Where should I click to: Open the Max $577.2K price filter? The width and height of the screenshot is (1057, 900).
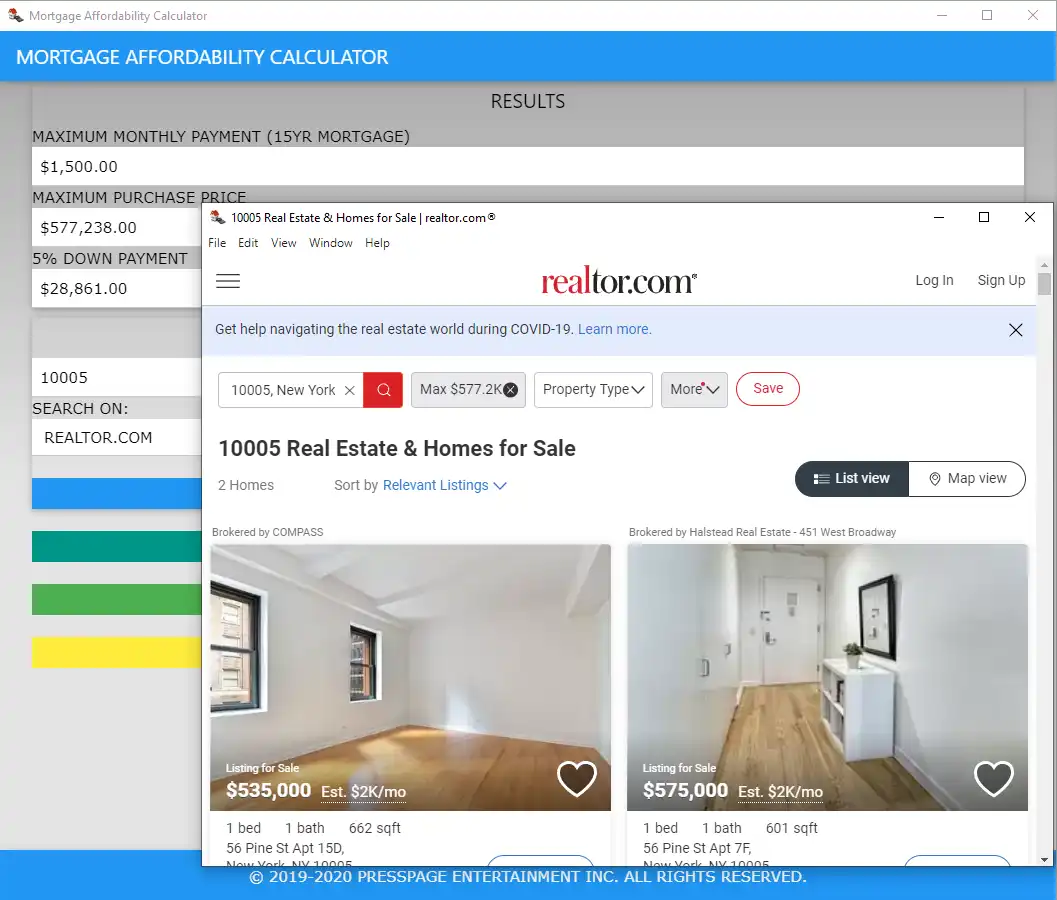[460, 390]
